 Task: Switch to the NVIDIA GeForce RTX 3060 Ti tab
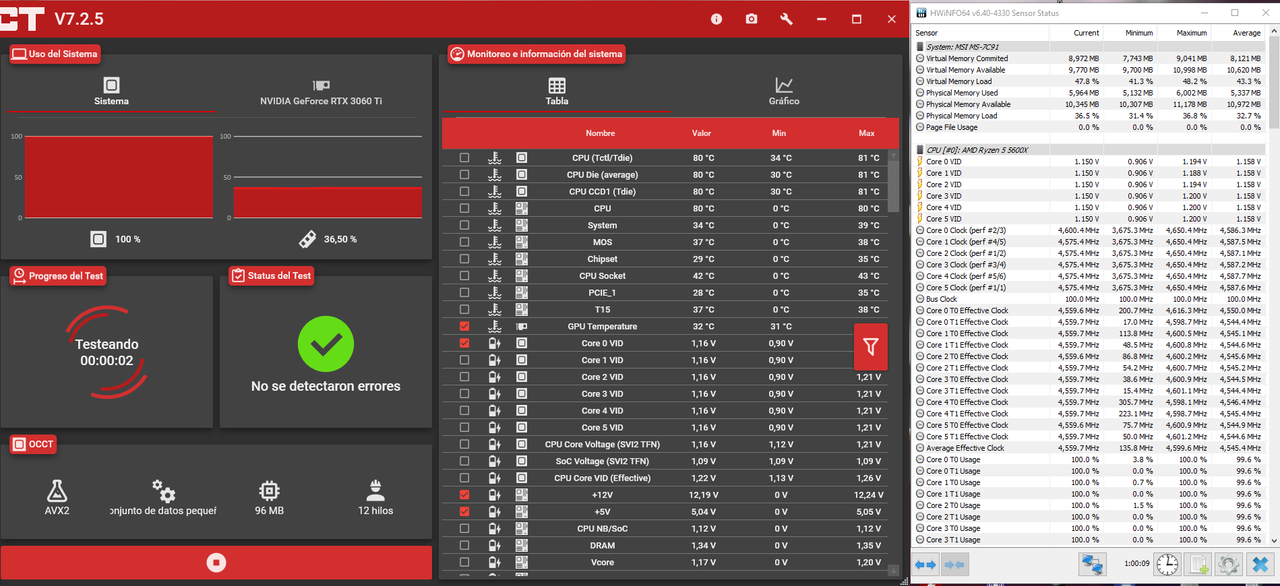321,93
